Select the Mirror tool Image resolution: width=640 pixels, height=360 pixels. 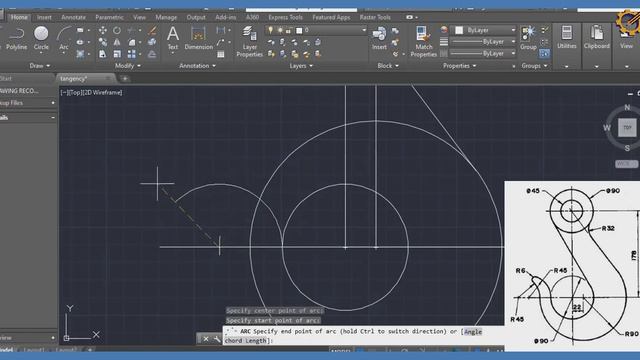117,42
